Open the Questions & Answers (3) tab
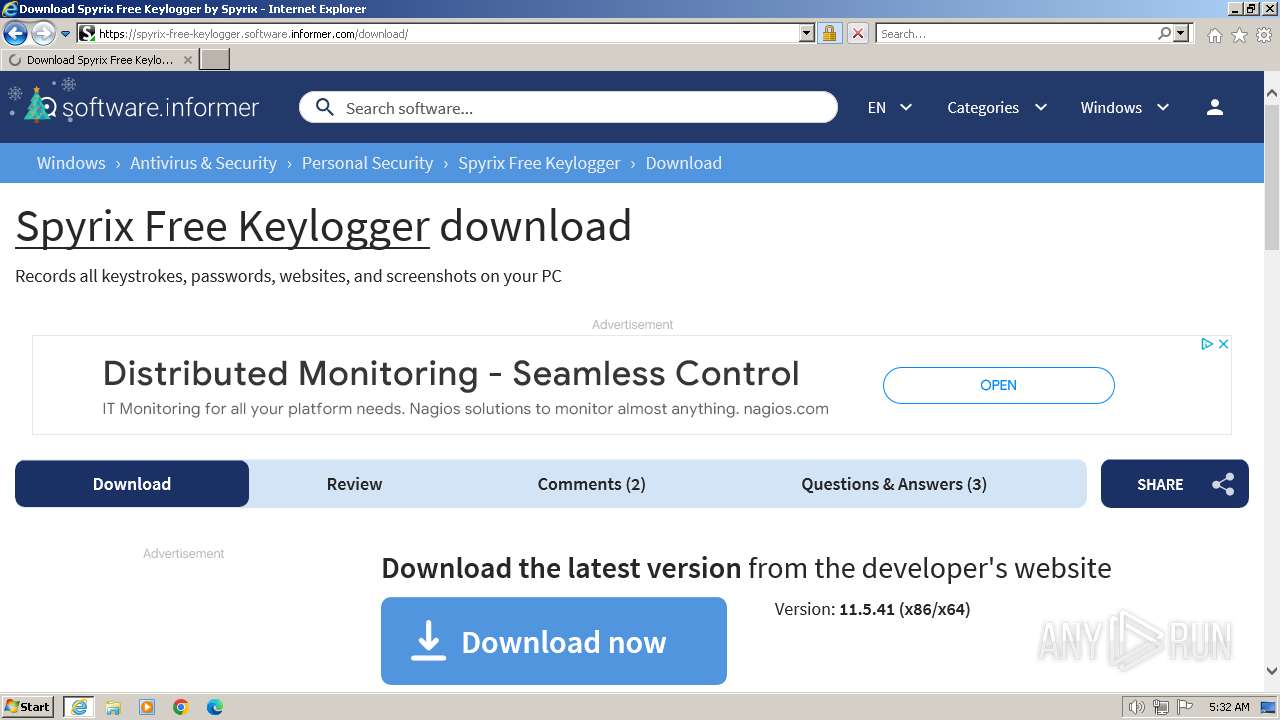 coord(894,484)
